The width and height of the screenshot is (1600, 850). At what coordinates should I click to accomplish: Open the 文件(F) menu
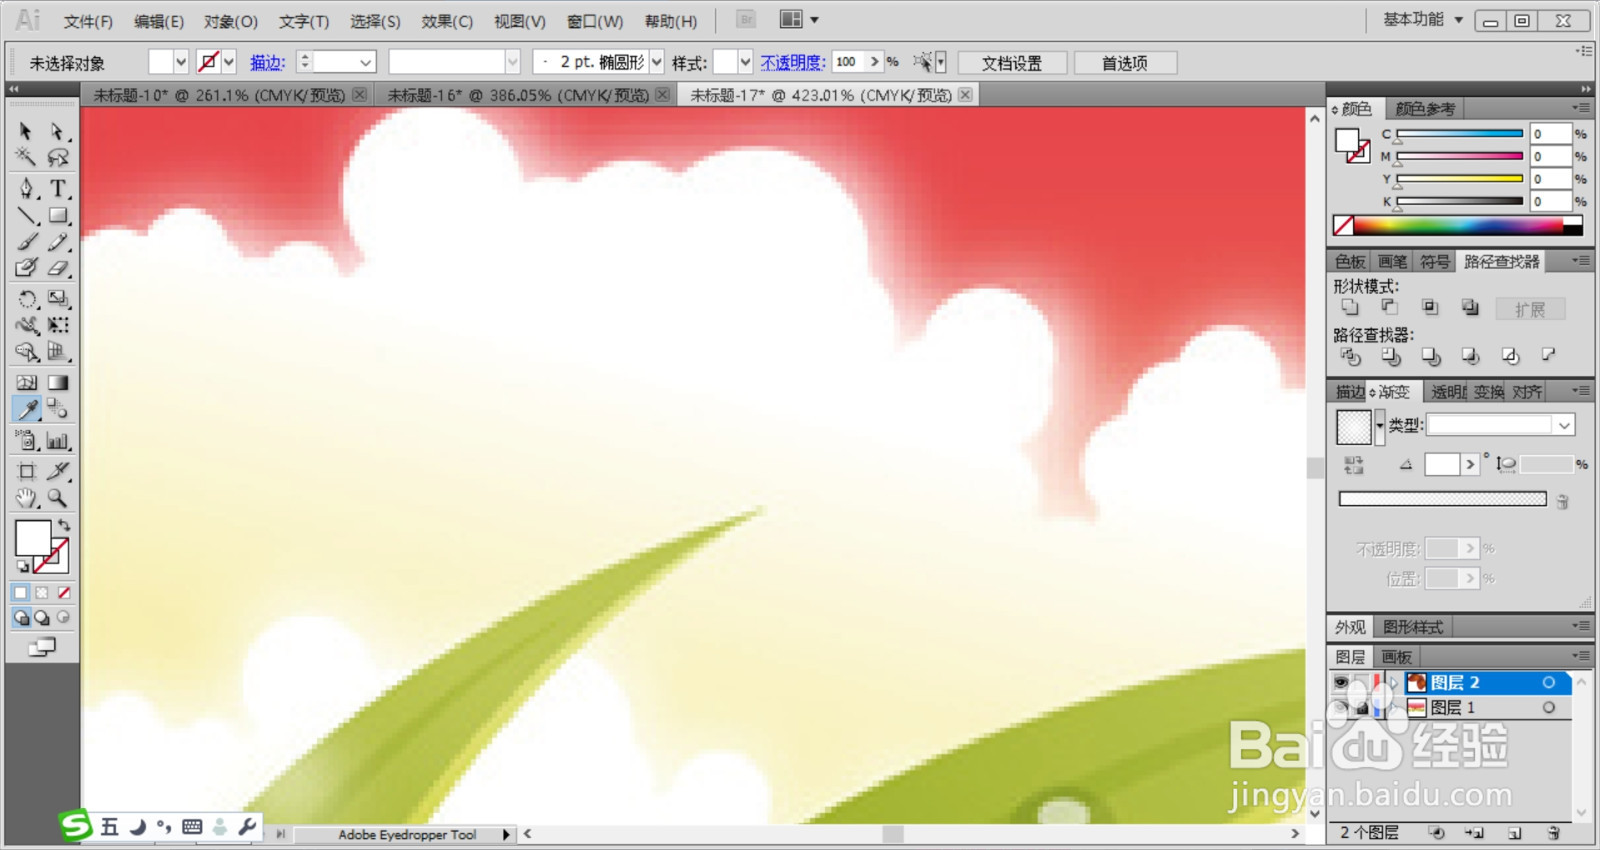[x=88, y=21]
